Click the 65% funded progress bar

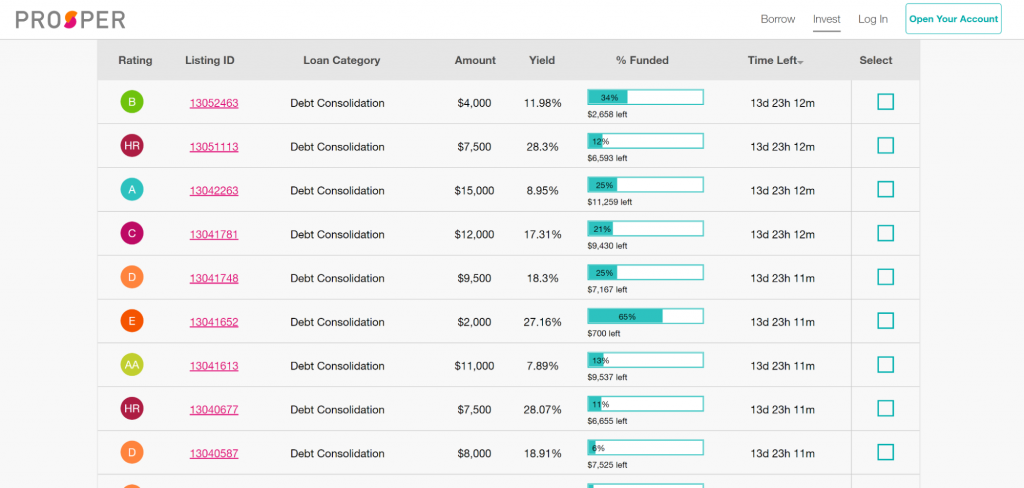645,316
